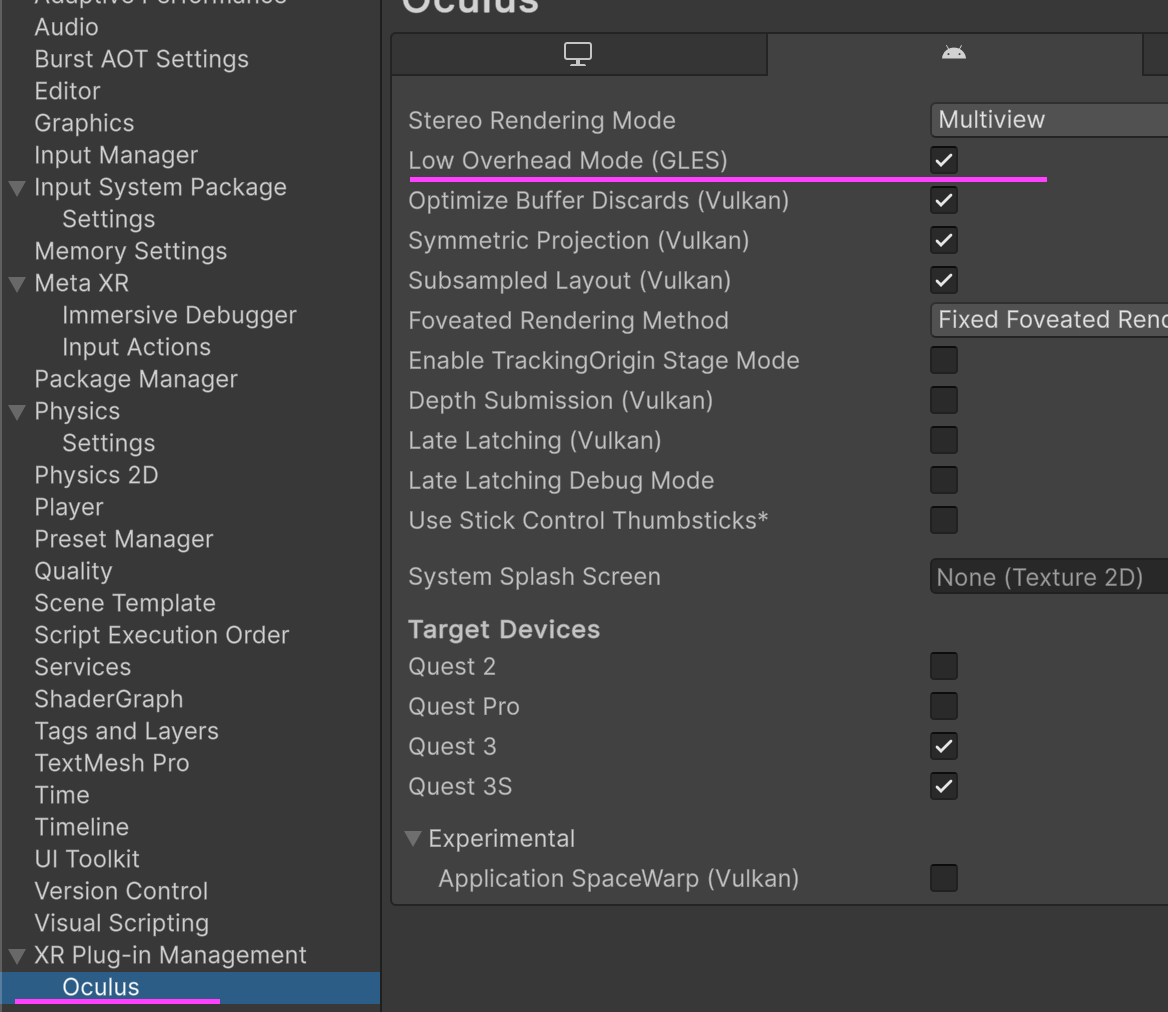Switch to the Android platform tab
1168x1012 pixels.
tap(954, 54)
